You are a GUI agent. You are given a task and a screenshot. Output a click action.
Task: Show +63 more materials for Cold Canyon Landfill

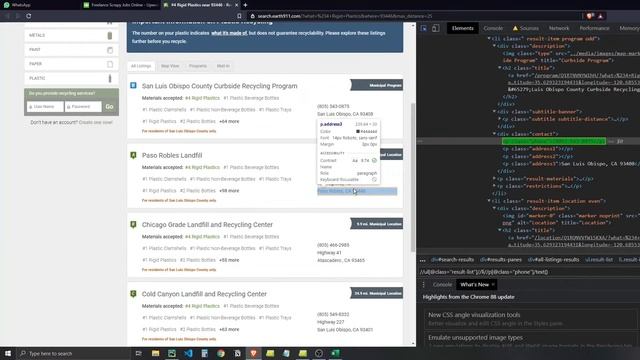click(x=229, y=330)
